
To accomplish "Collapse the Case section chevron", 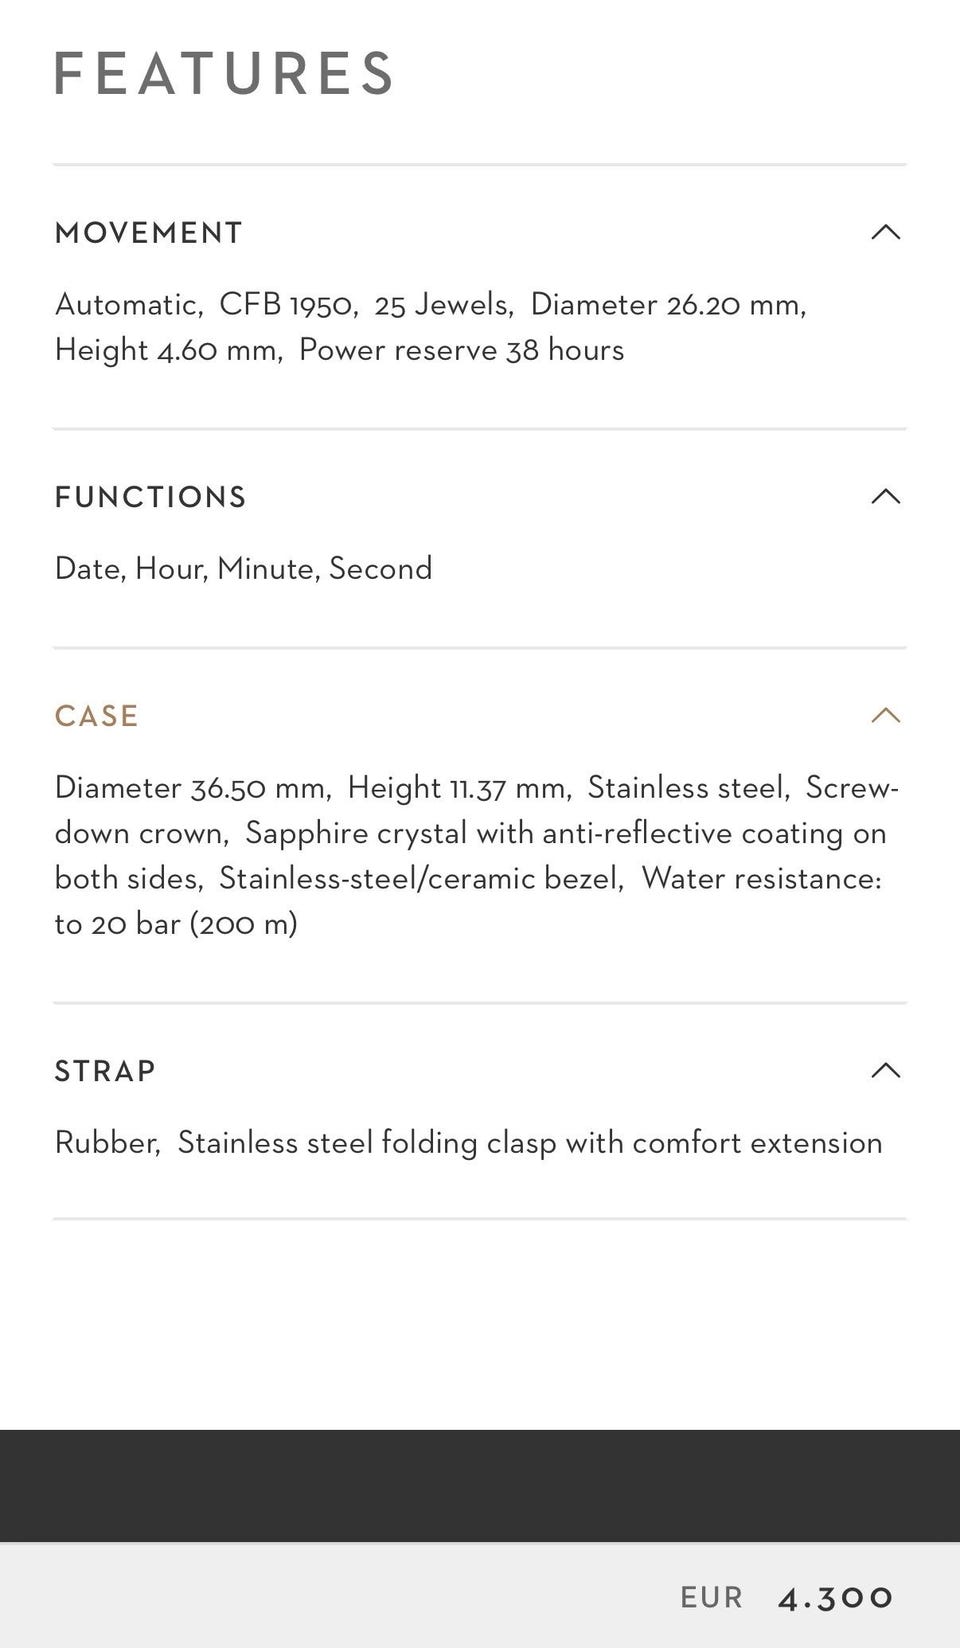I will (x=886, y=715).
